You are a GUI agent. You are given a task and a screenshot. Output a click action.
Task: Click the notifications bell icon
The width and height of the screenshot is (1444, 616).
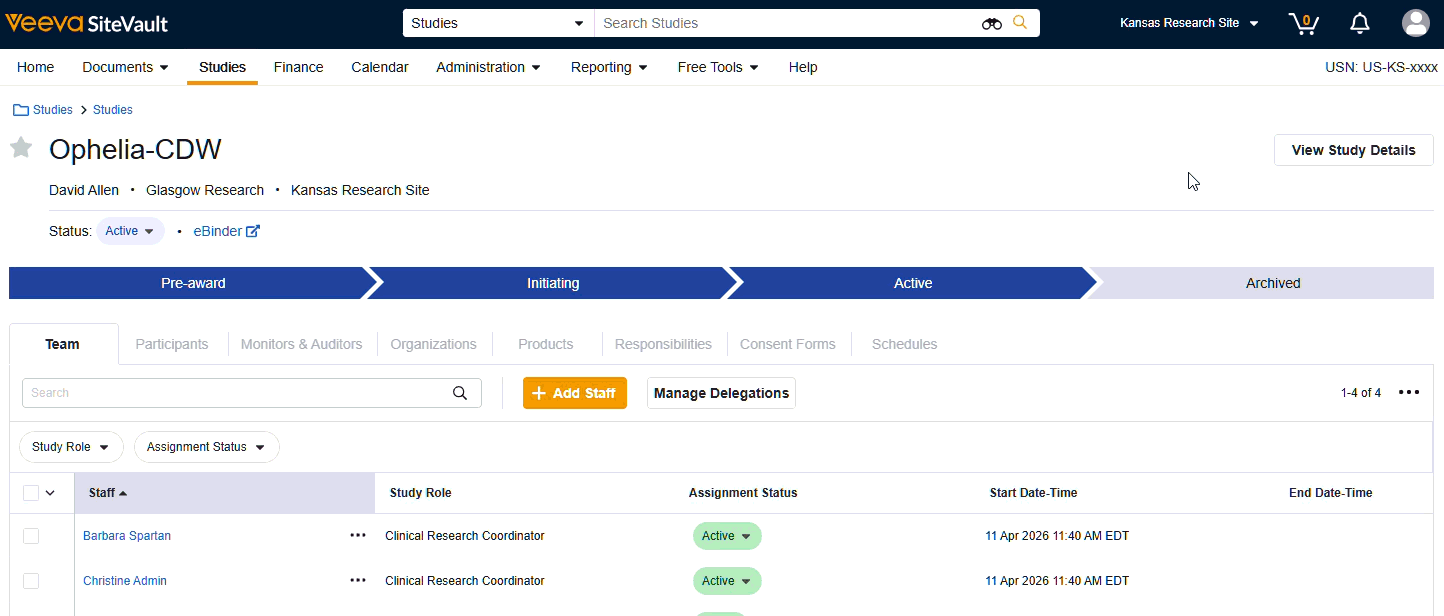point(1360,23)
